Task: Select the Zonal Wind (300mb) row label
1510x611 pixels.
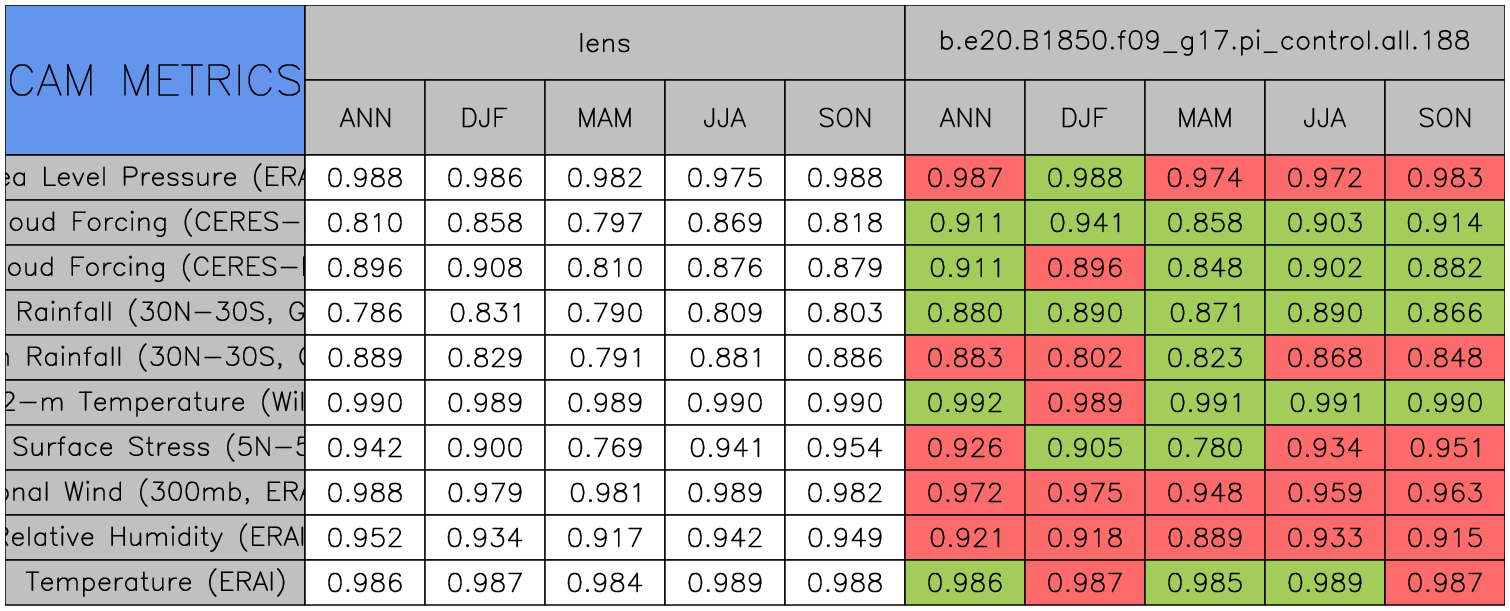Action: (154, 492)
